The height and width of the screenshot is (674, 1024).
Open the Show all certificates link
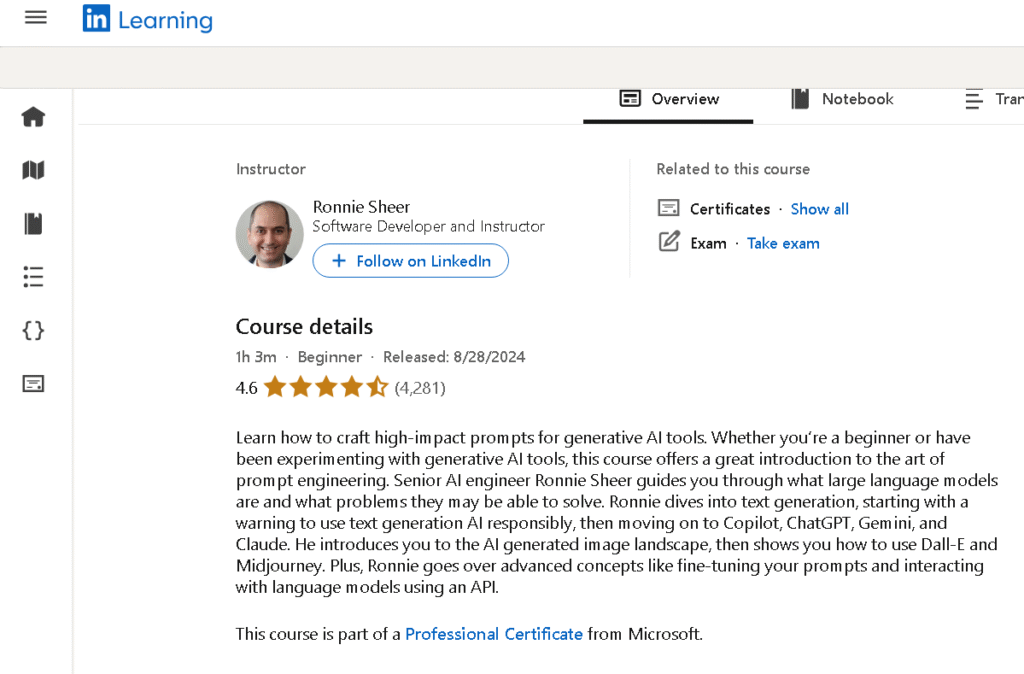click(x=819, y=208)
